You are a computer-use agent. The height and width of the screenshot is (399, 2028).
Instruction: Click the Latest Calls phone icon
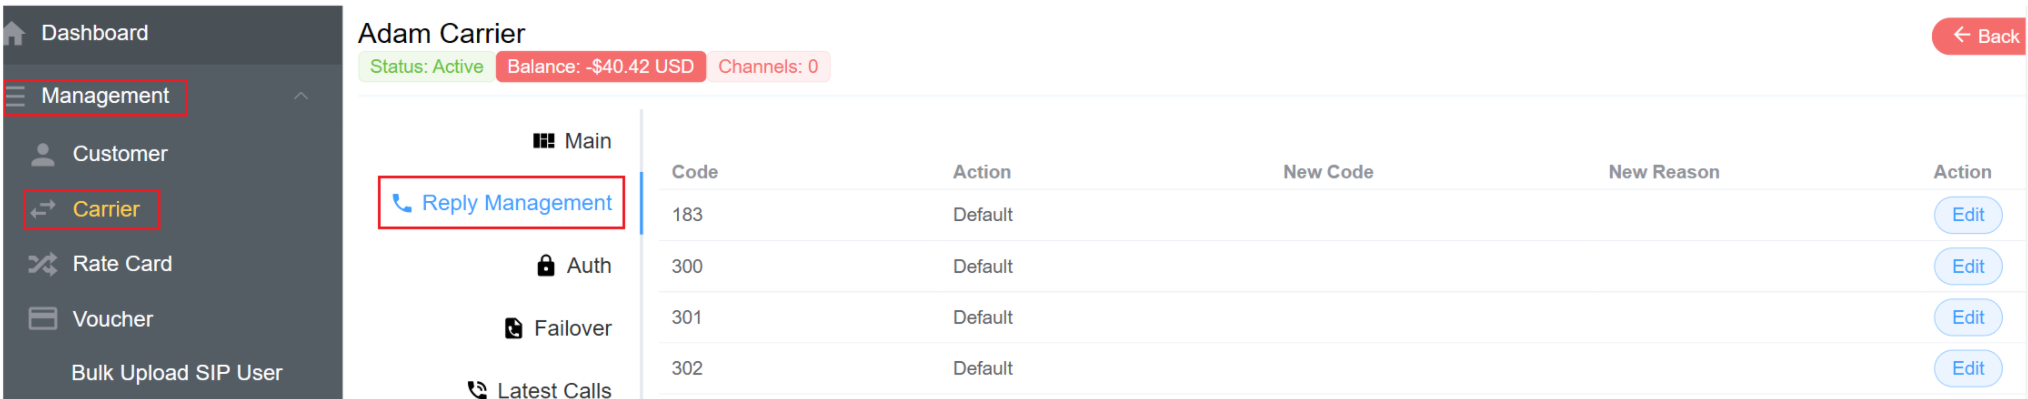tap(477, 390)
